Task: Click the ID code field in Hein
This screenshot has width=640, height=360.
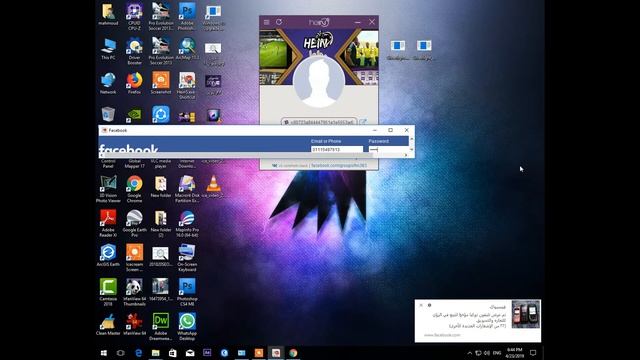Action: 319,122
